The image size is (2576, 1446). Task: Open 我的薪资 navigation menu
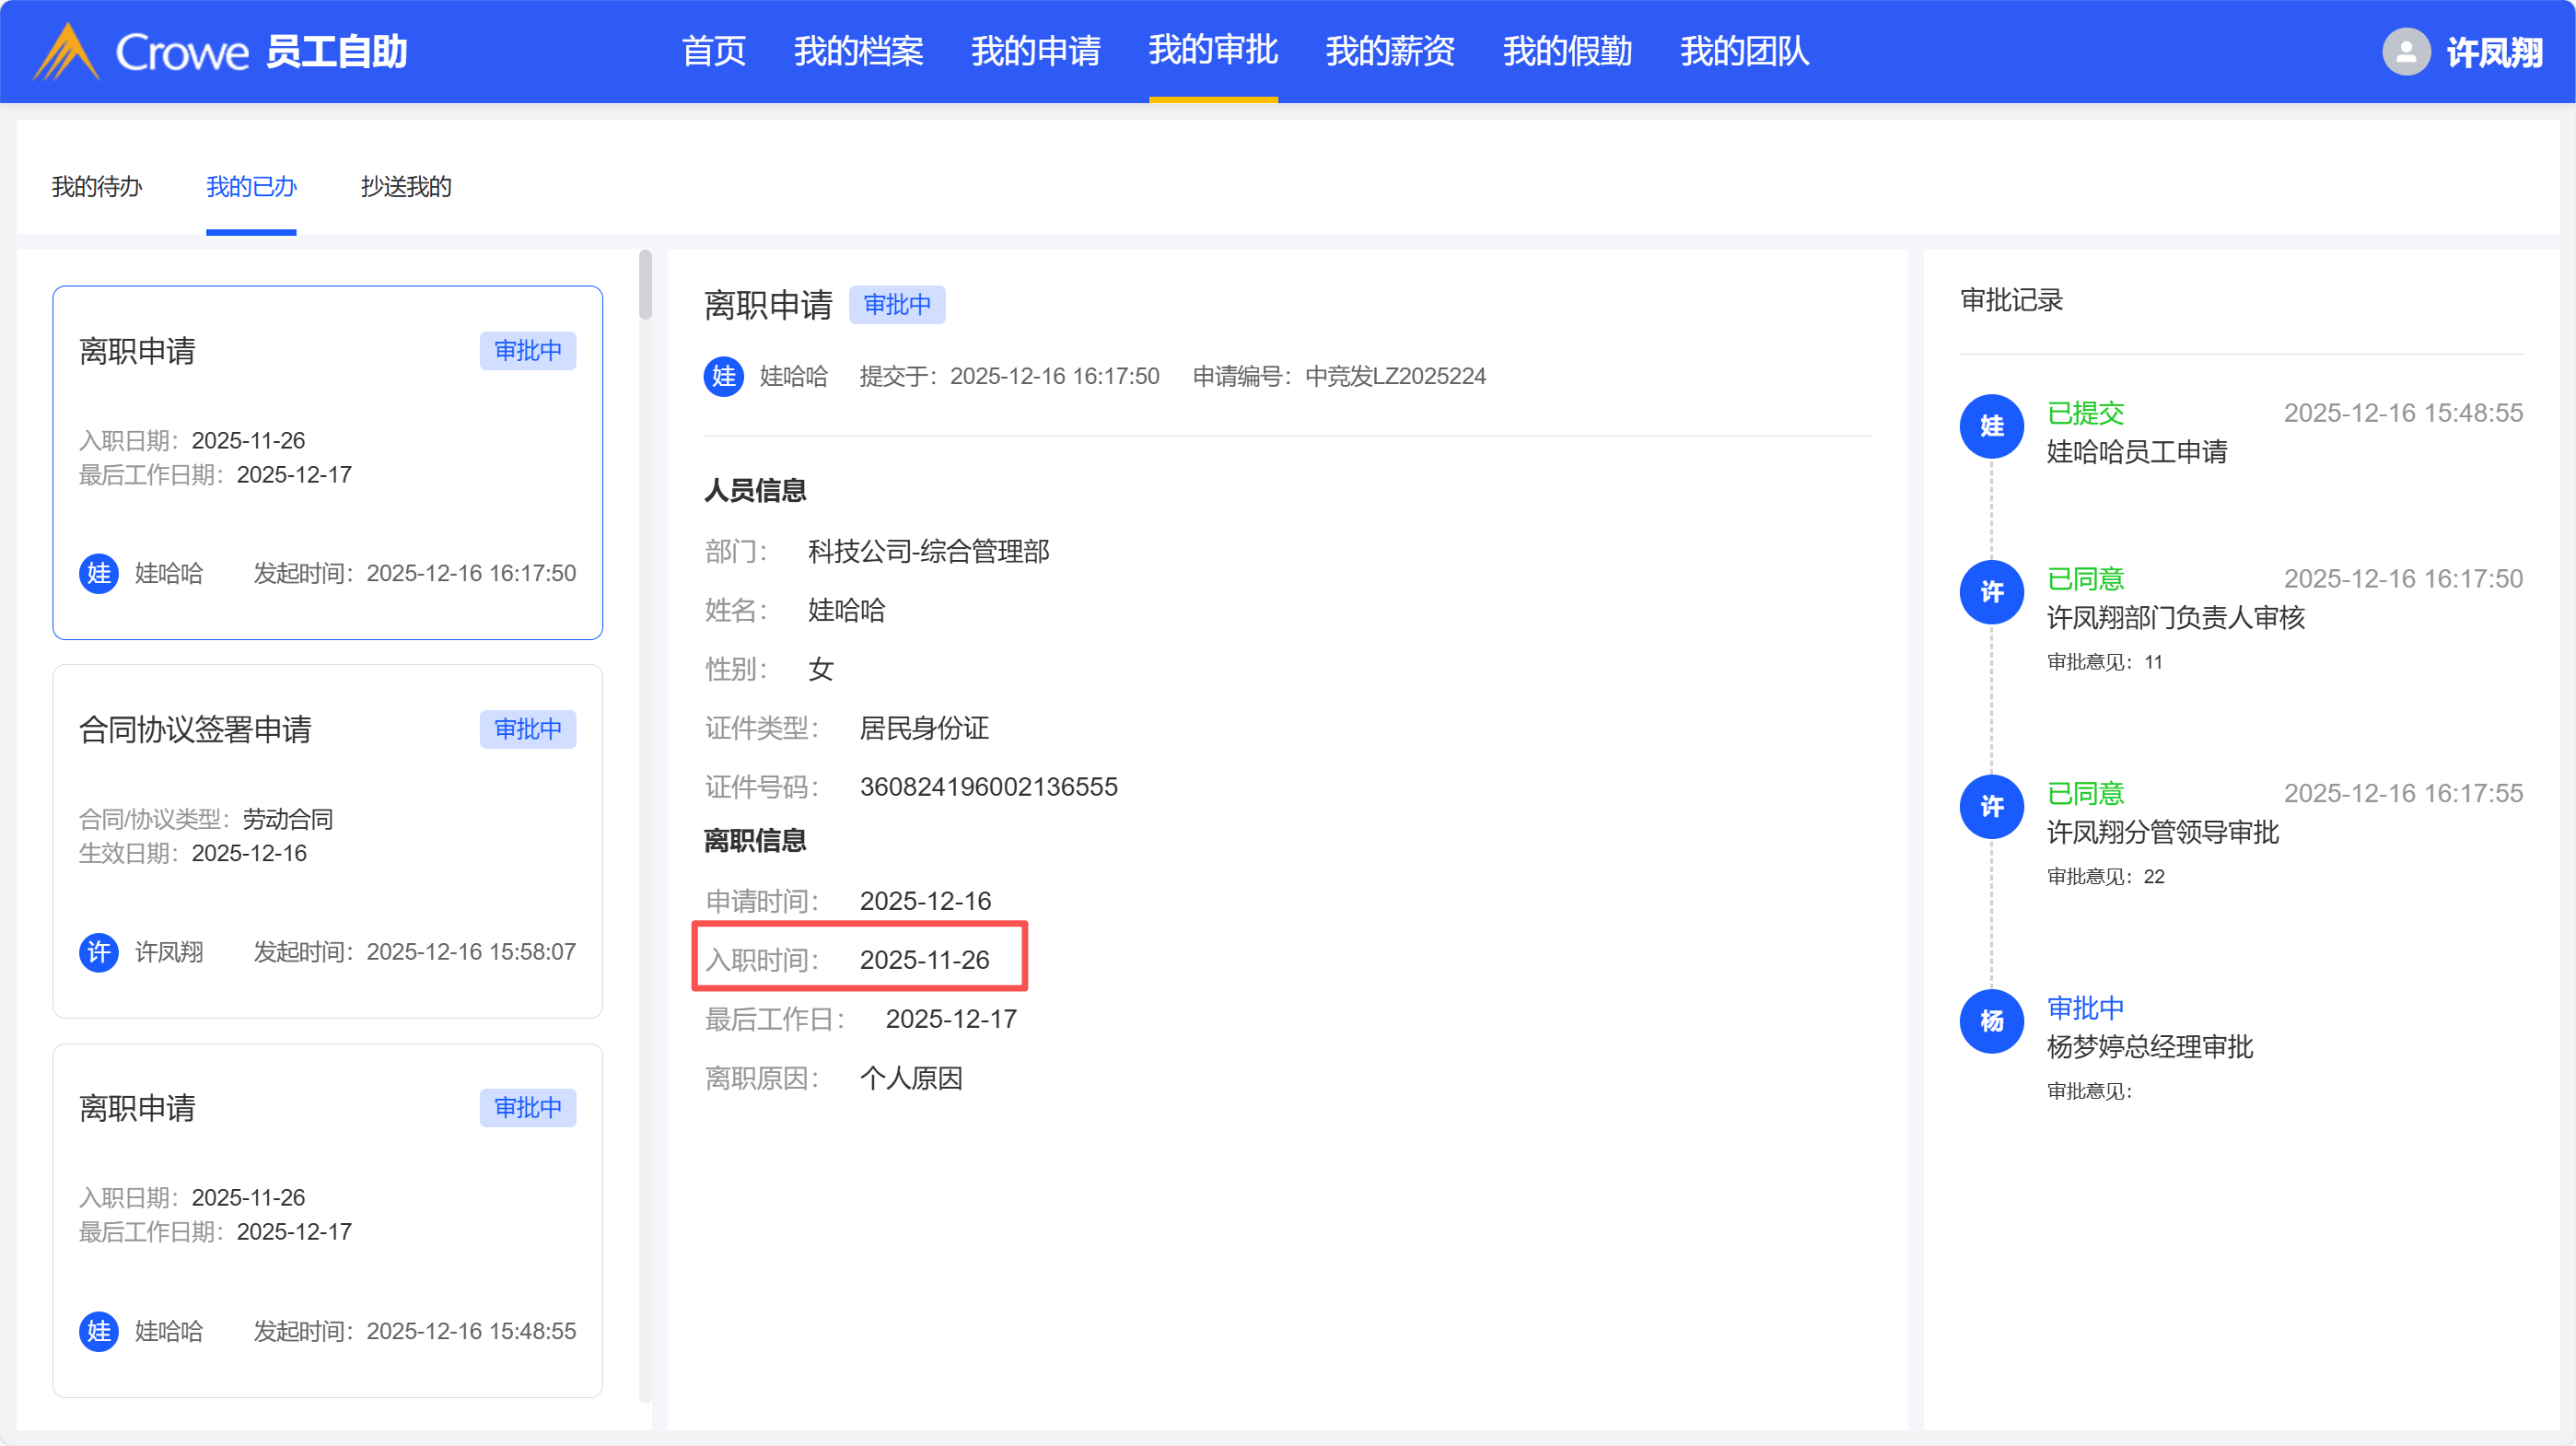click(x=1390, y=51)
